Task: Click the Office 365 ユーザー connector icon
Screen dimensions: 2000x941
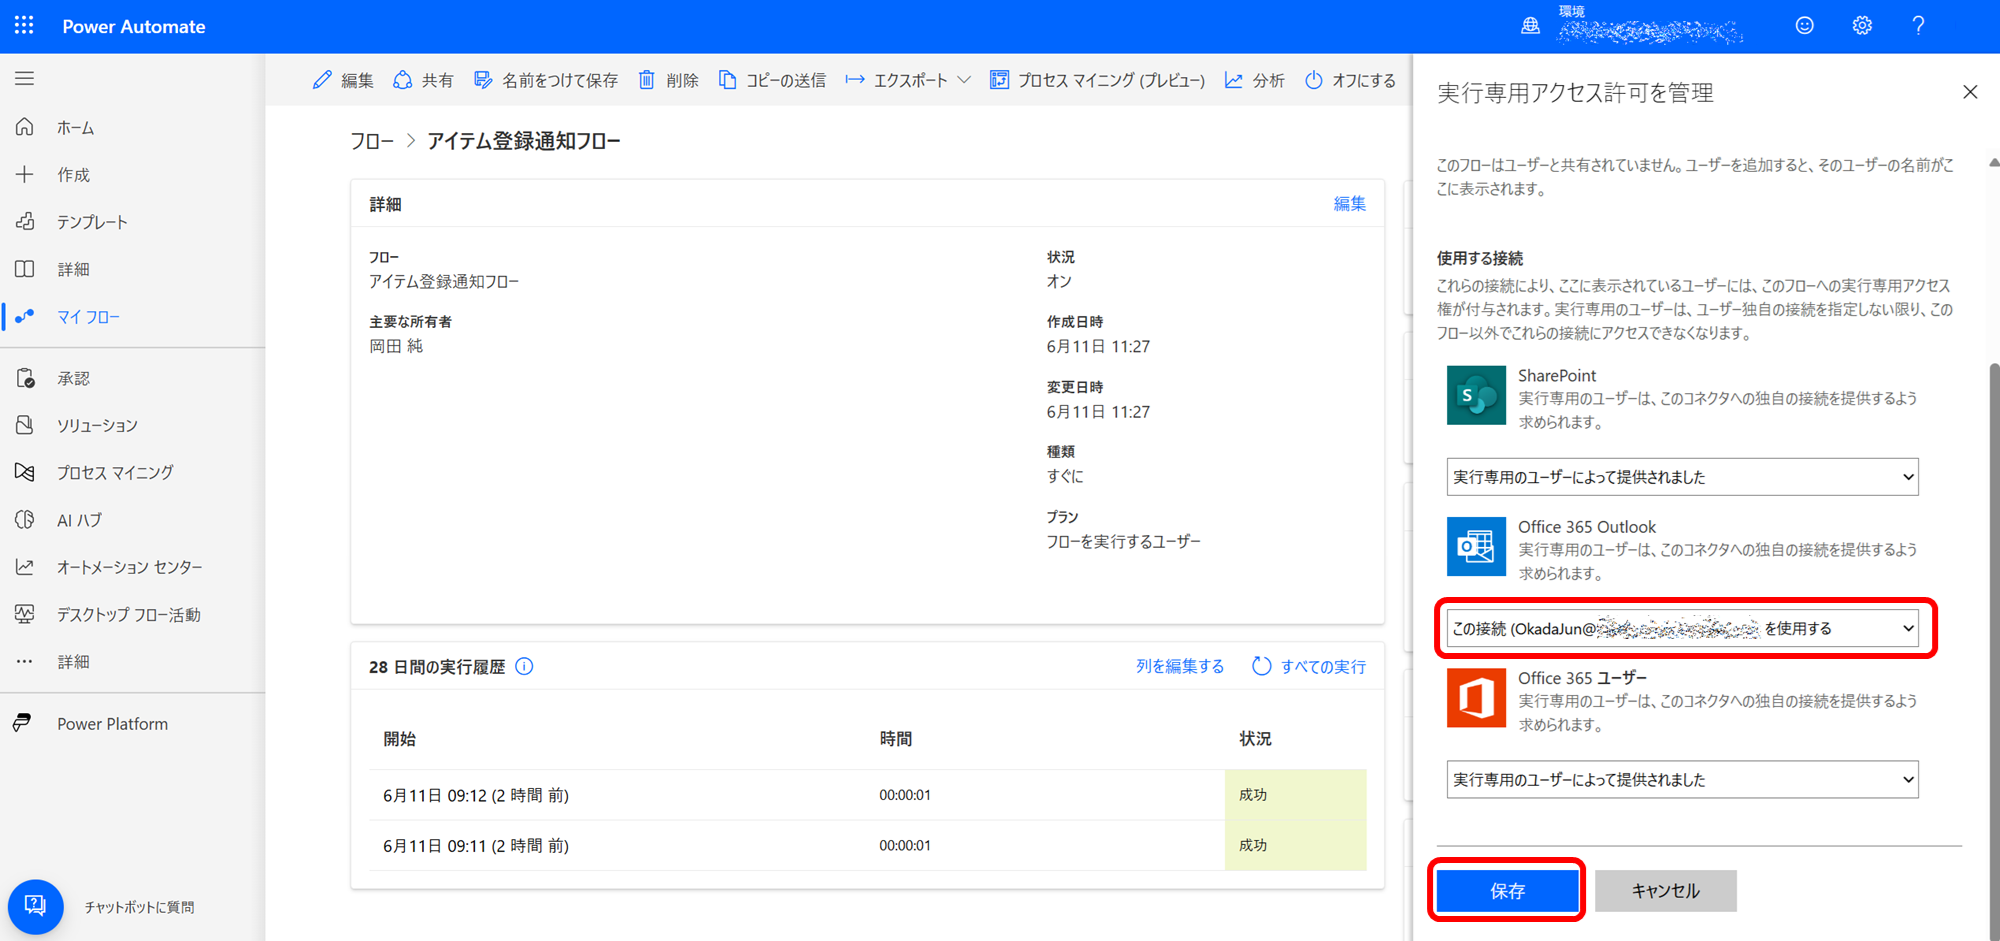Action: click(1476, 697)
